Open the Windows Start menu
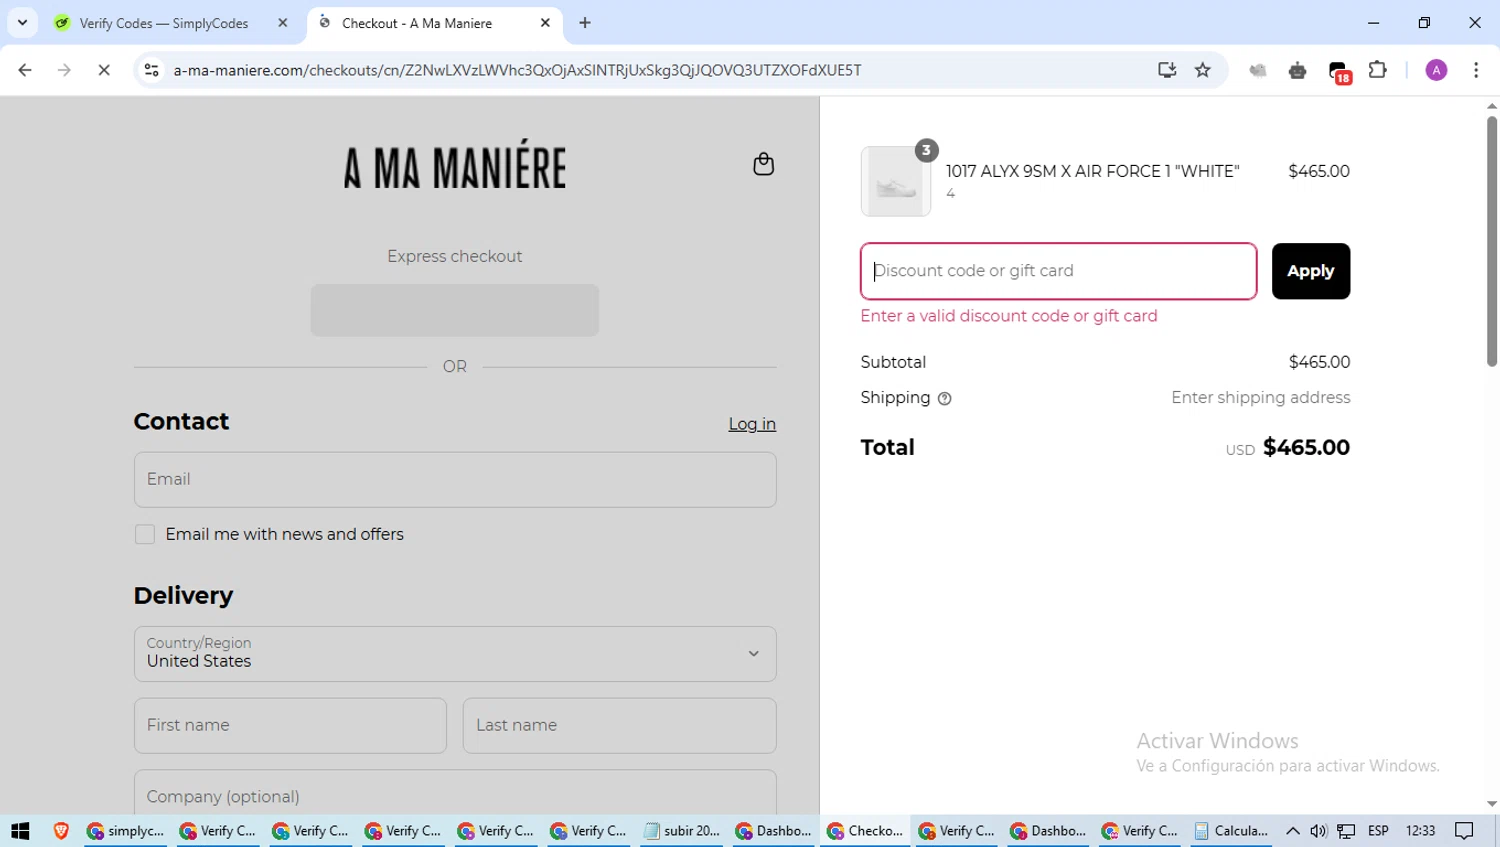 pos(20,831)
